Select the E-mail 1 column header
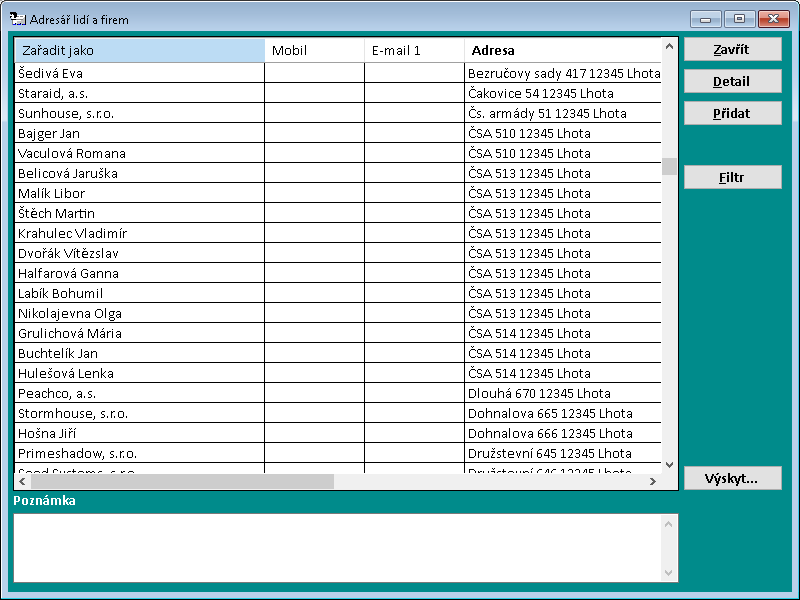This screenshot has width=800, height=600. (x=414, y=50)
